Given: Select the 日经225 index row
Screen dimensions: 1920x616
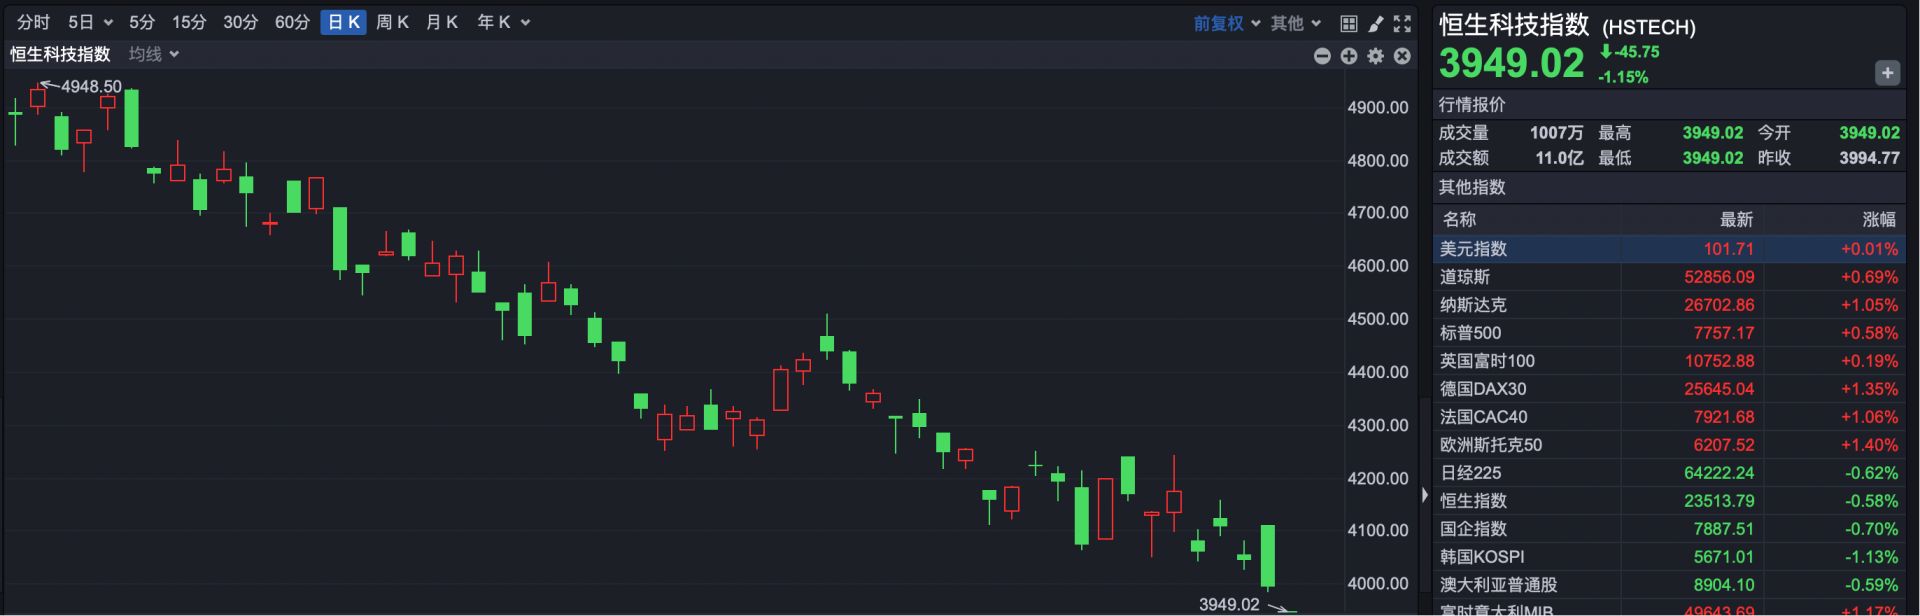Looking at the screenshot, I should coord(1669,473).
